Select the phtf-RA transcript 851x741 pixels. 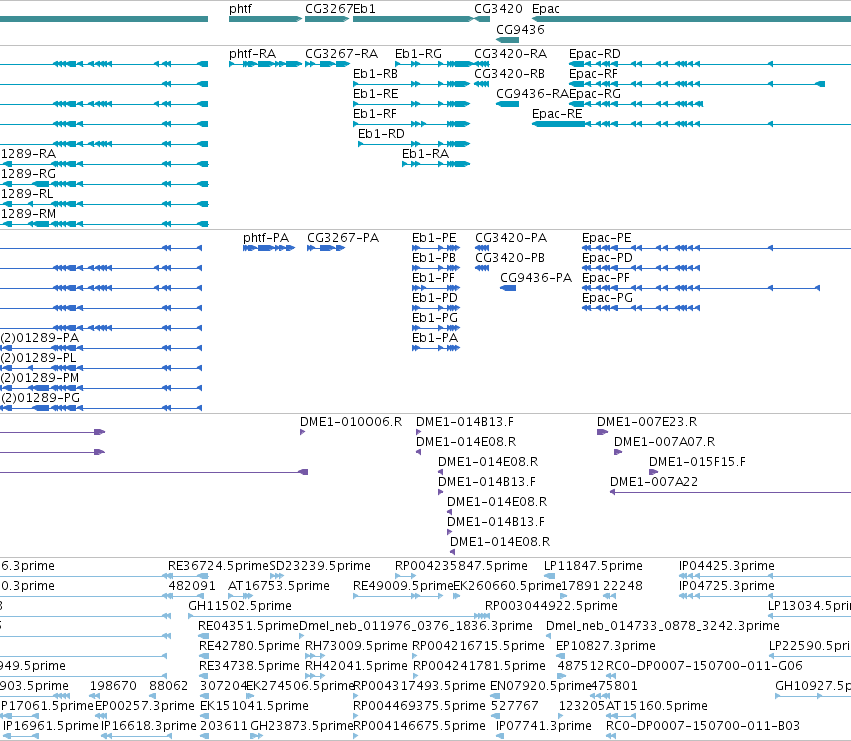click(265, 64)
